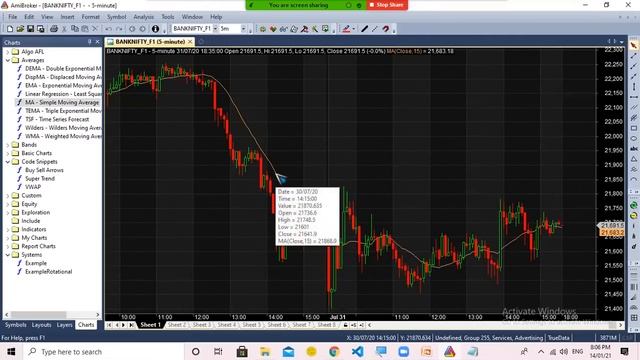Viewport: 640px width, 360px height.
Task: Click the red line color toolbar icon
Action: tap(347, 29)
